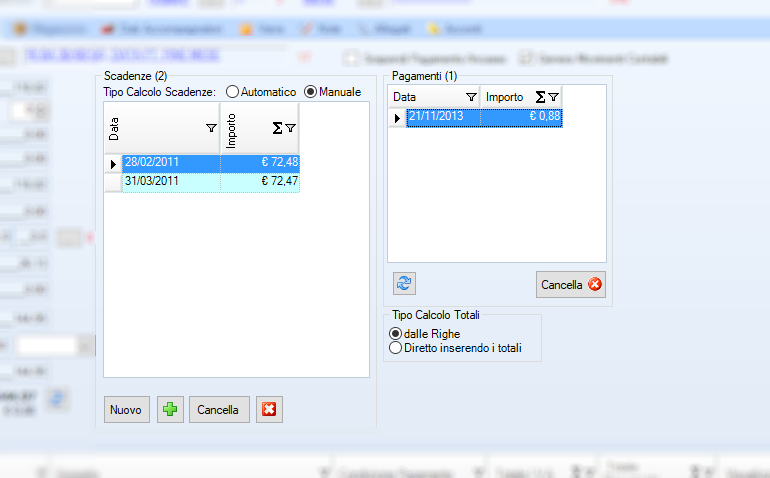Open the filter on Pagamenti Data column
The height and width of the screenshot is (478, 770).
(x=471, y=97)
